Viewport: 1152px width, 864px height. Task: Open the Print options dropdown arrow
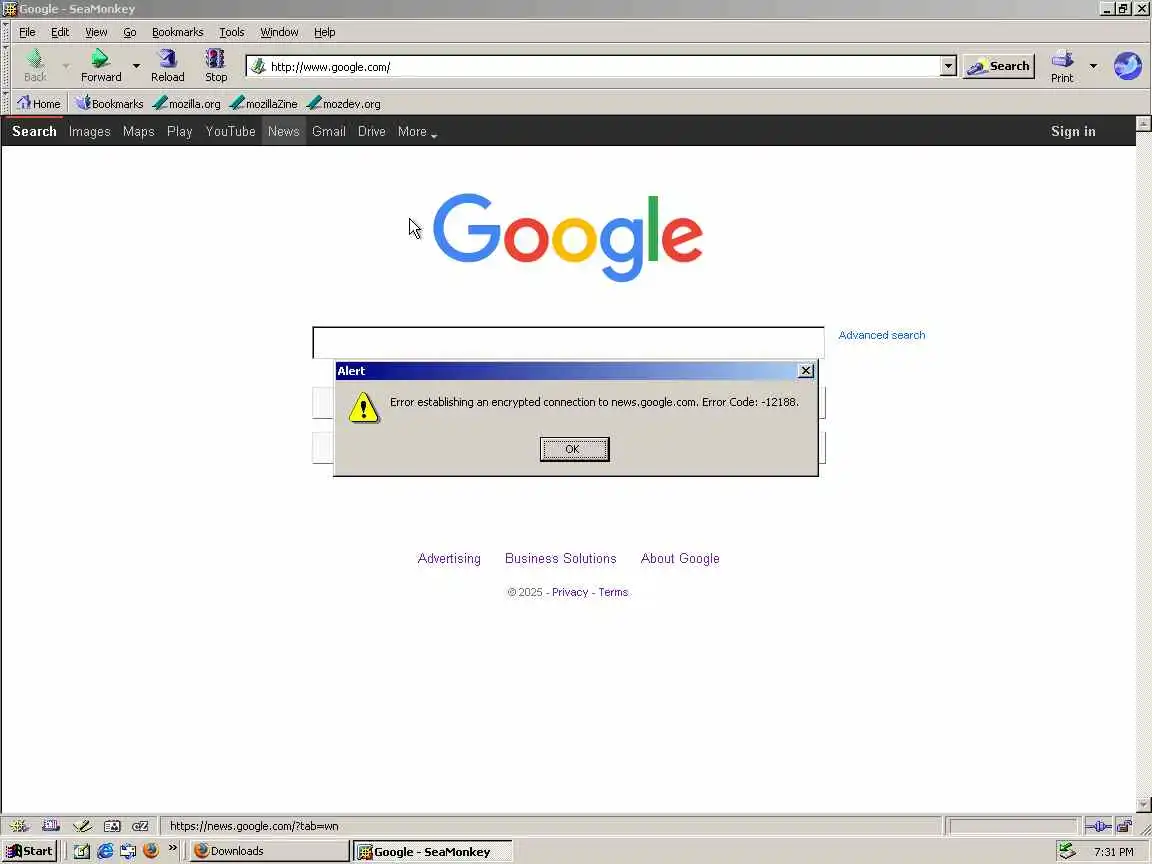tap(1093, 66)
